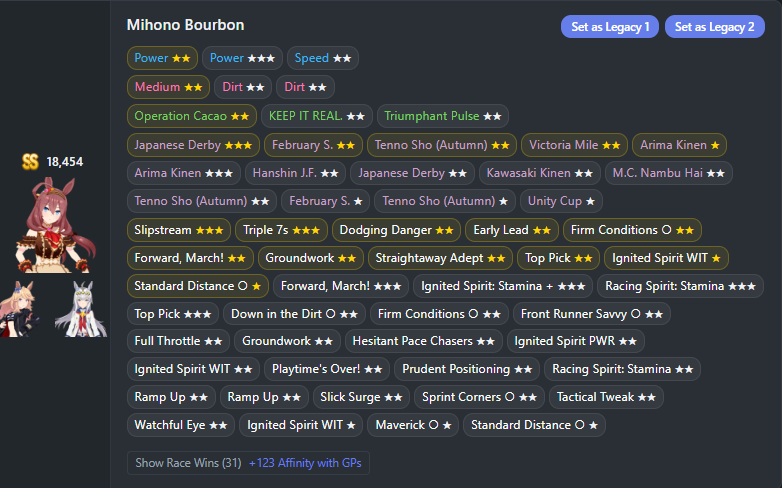Select blonde parent character thumbnail
Viewport: 782px width, 488px height.
click(19, 309)
